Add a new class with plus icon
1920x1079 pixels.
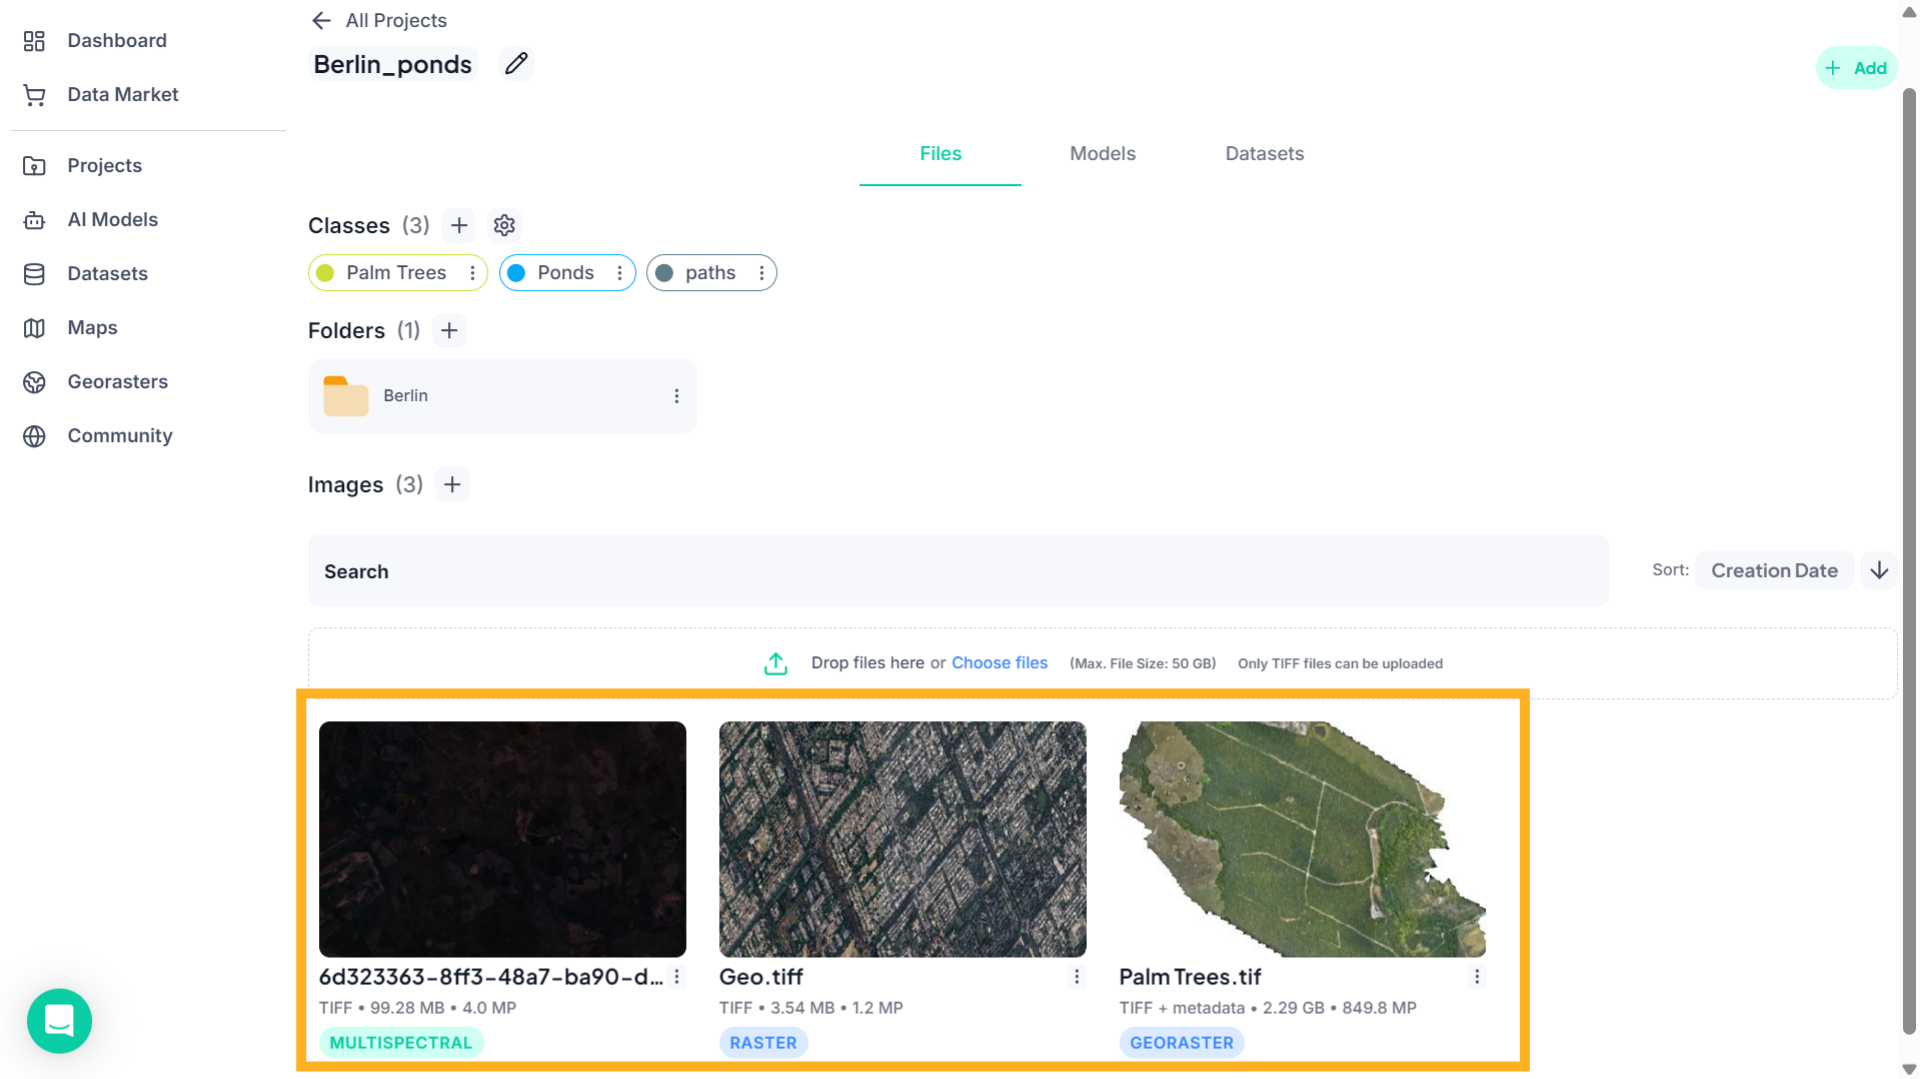coord(459,225)
